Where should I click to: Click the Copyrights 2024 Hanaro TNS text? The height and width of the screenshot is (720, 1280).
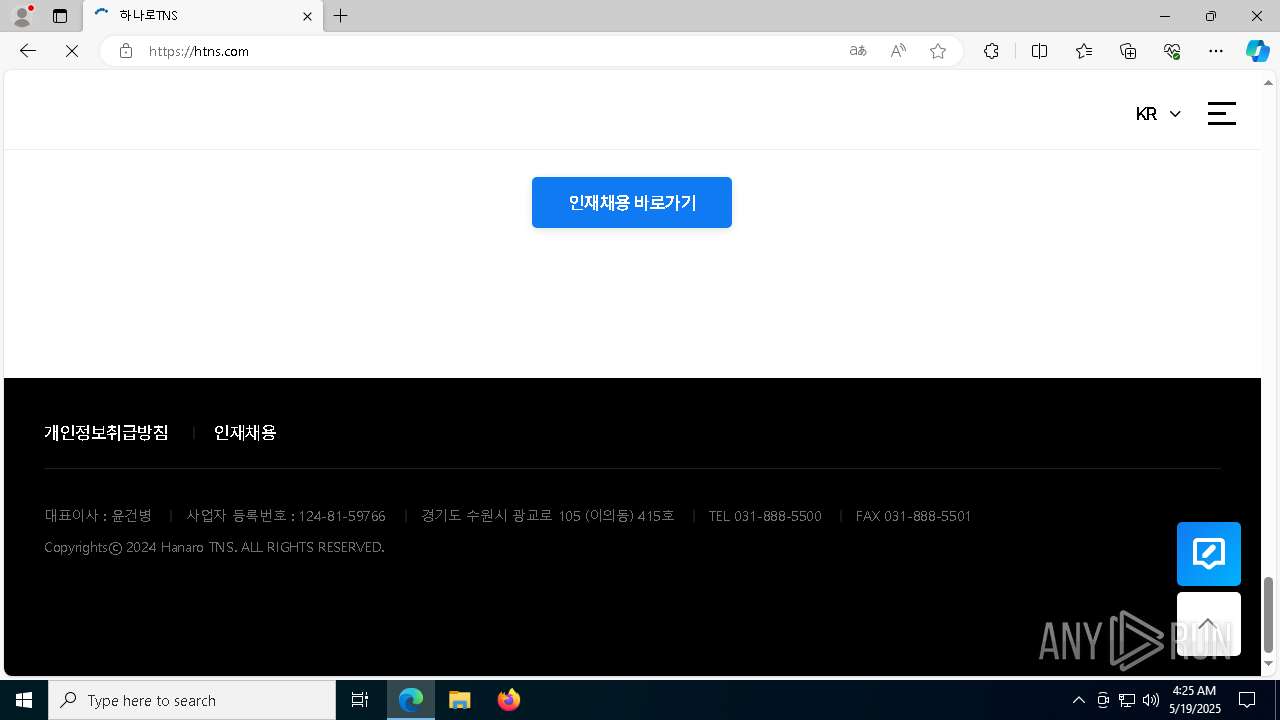pos(214,547)
